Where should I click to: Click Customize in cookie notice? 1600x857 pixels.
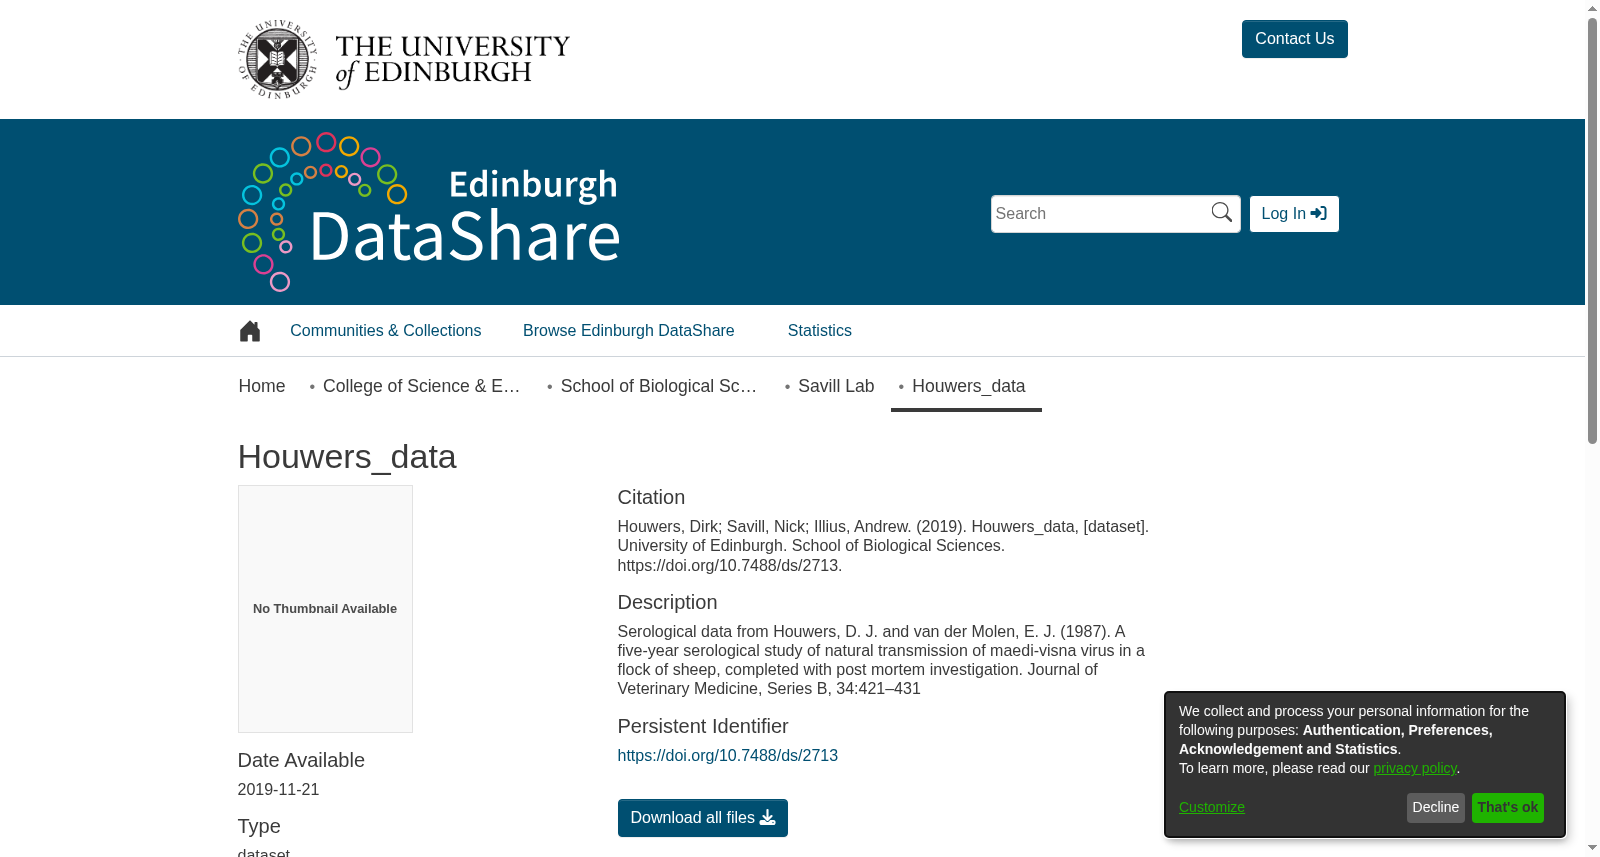(1211, 807)
